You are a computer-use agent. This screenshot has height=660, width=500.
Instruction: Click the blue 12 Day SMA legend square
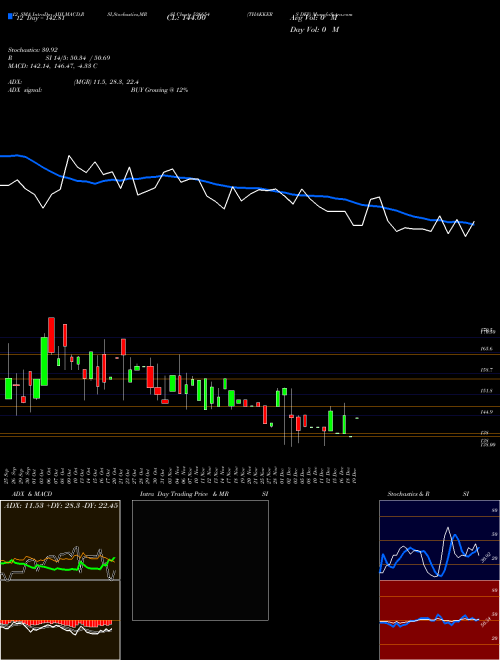[x=11, y=16]
